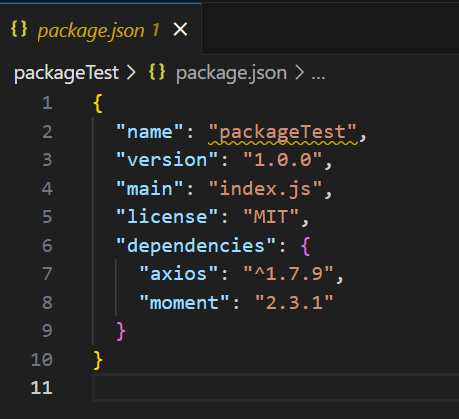Click line number 10 in the gutter
Screen dimensions: 459x419
pos(42,360)
